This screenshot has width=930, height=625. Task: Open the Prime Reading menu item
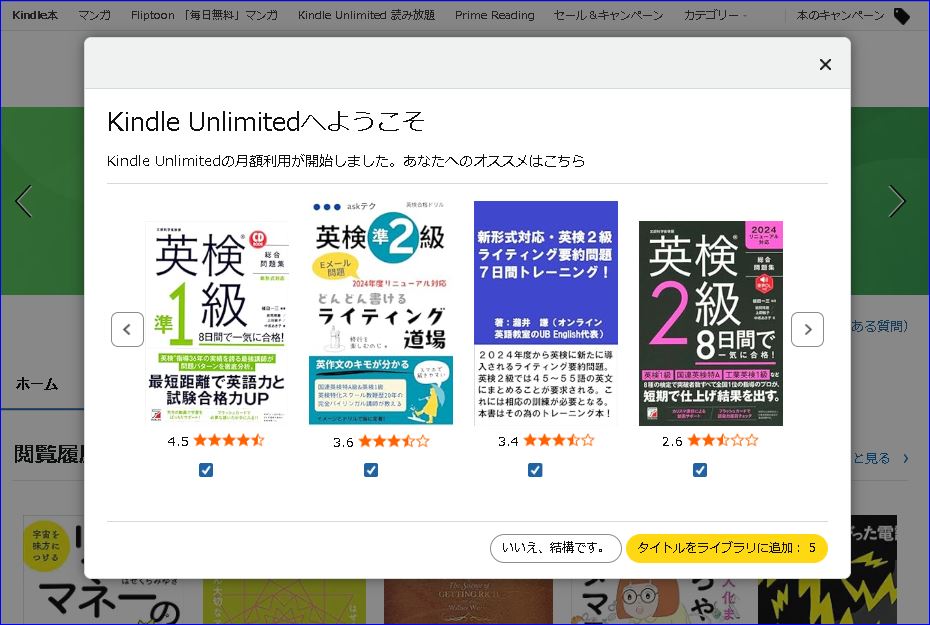(495, 15)
